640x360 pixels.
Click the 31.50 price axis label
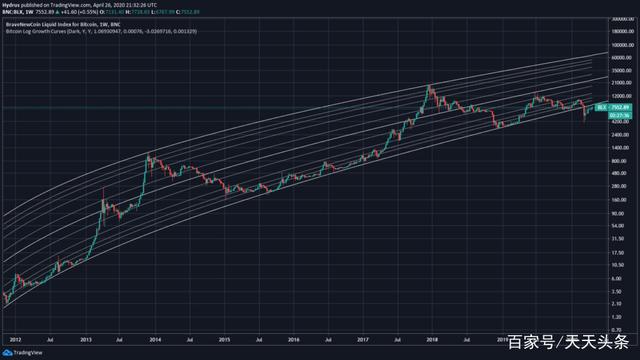[619, 239]
